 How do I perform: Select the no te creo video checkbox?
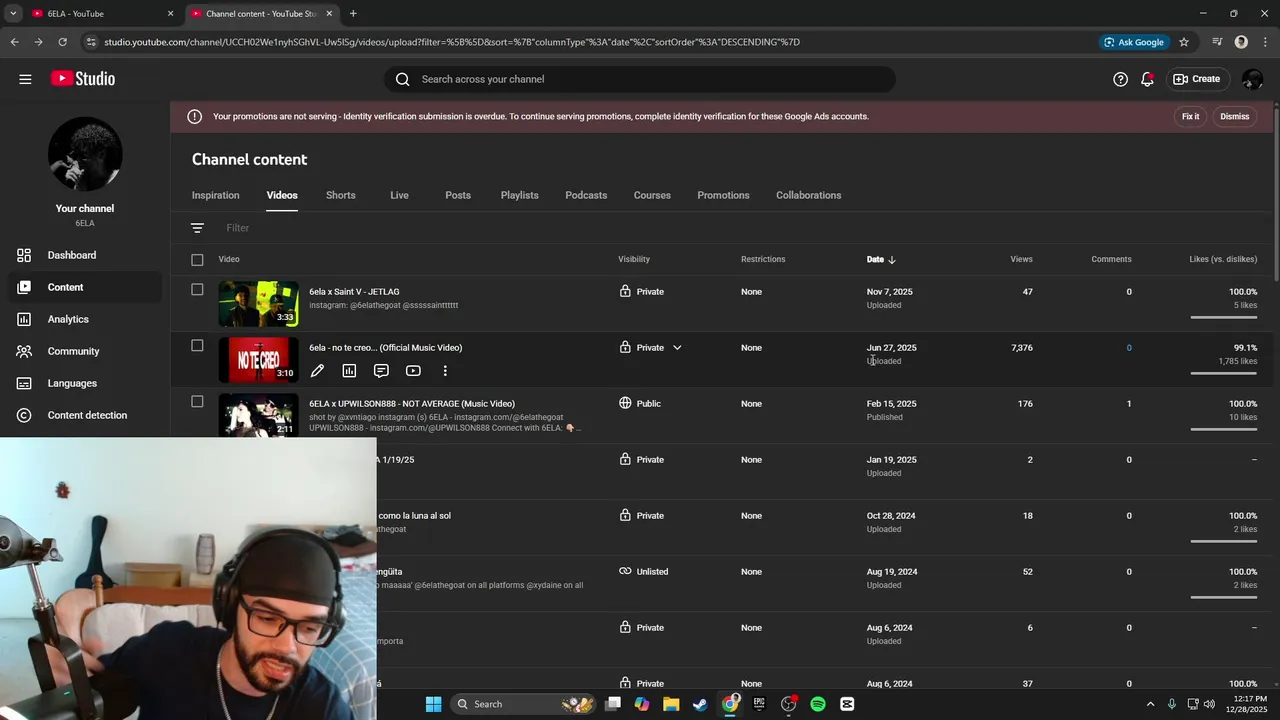[197, 346]
